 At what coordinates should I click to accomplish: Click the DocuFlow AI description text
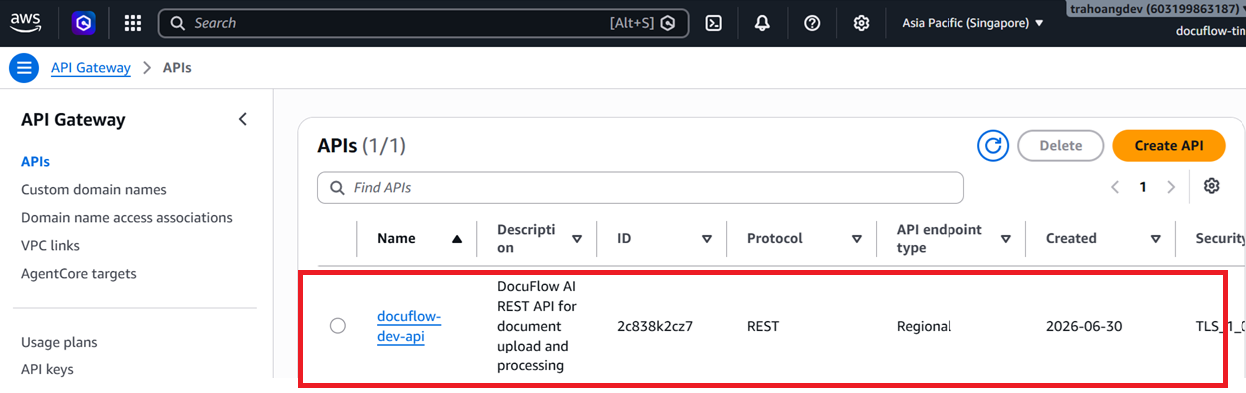click(x=537, y=326)
